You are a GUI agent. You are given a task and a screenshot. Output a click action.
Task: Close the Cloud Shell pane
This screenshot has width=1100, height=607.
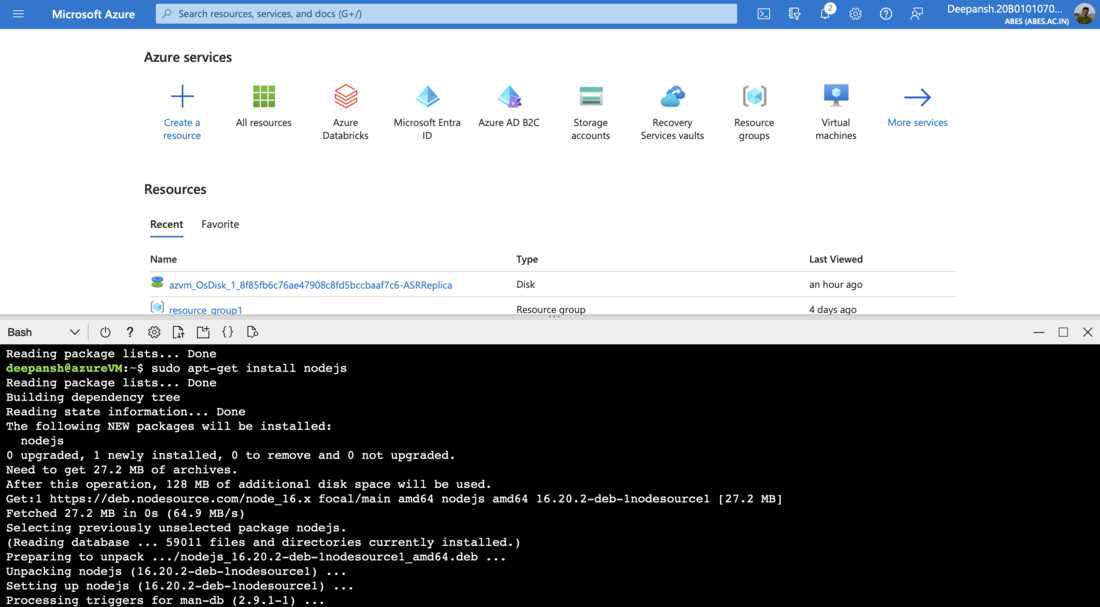click(x=1087, y=332)
